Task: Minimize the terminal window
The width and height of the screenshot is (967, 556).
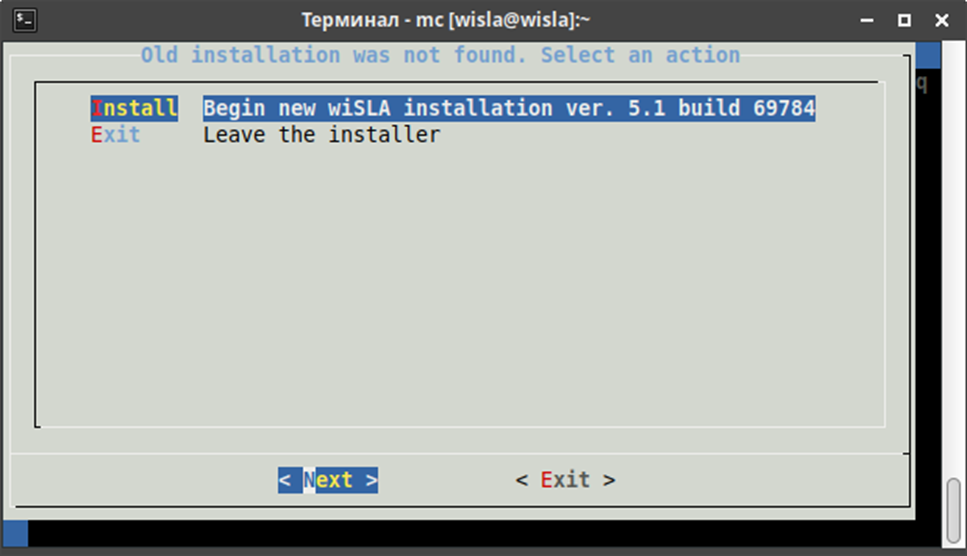Action: click(x=867, y=20)
